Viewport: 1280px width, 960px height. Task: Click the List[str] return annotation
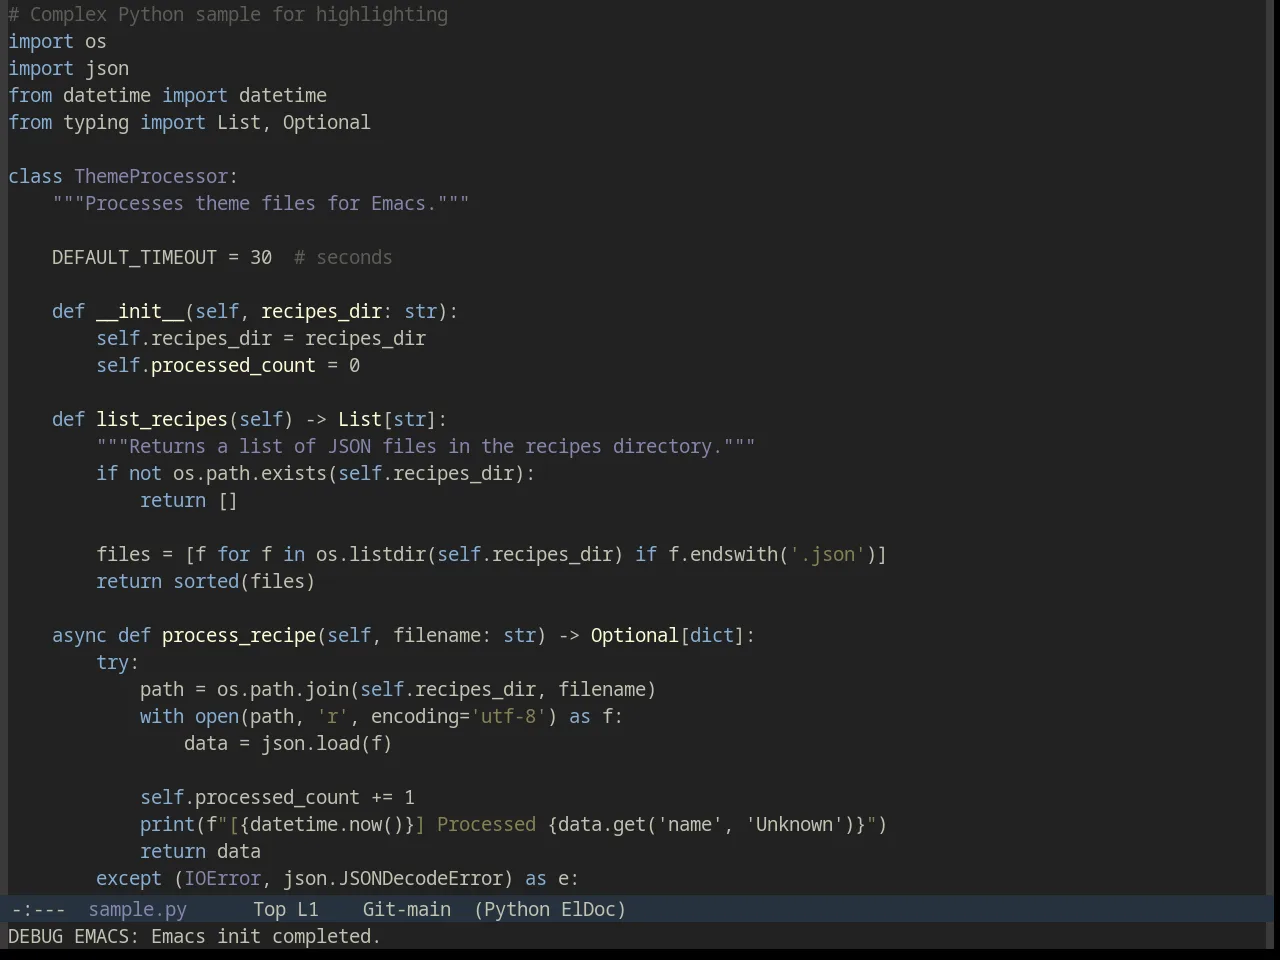point(387,419)
